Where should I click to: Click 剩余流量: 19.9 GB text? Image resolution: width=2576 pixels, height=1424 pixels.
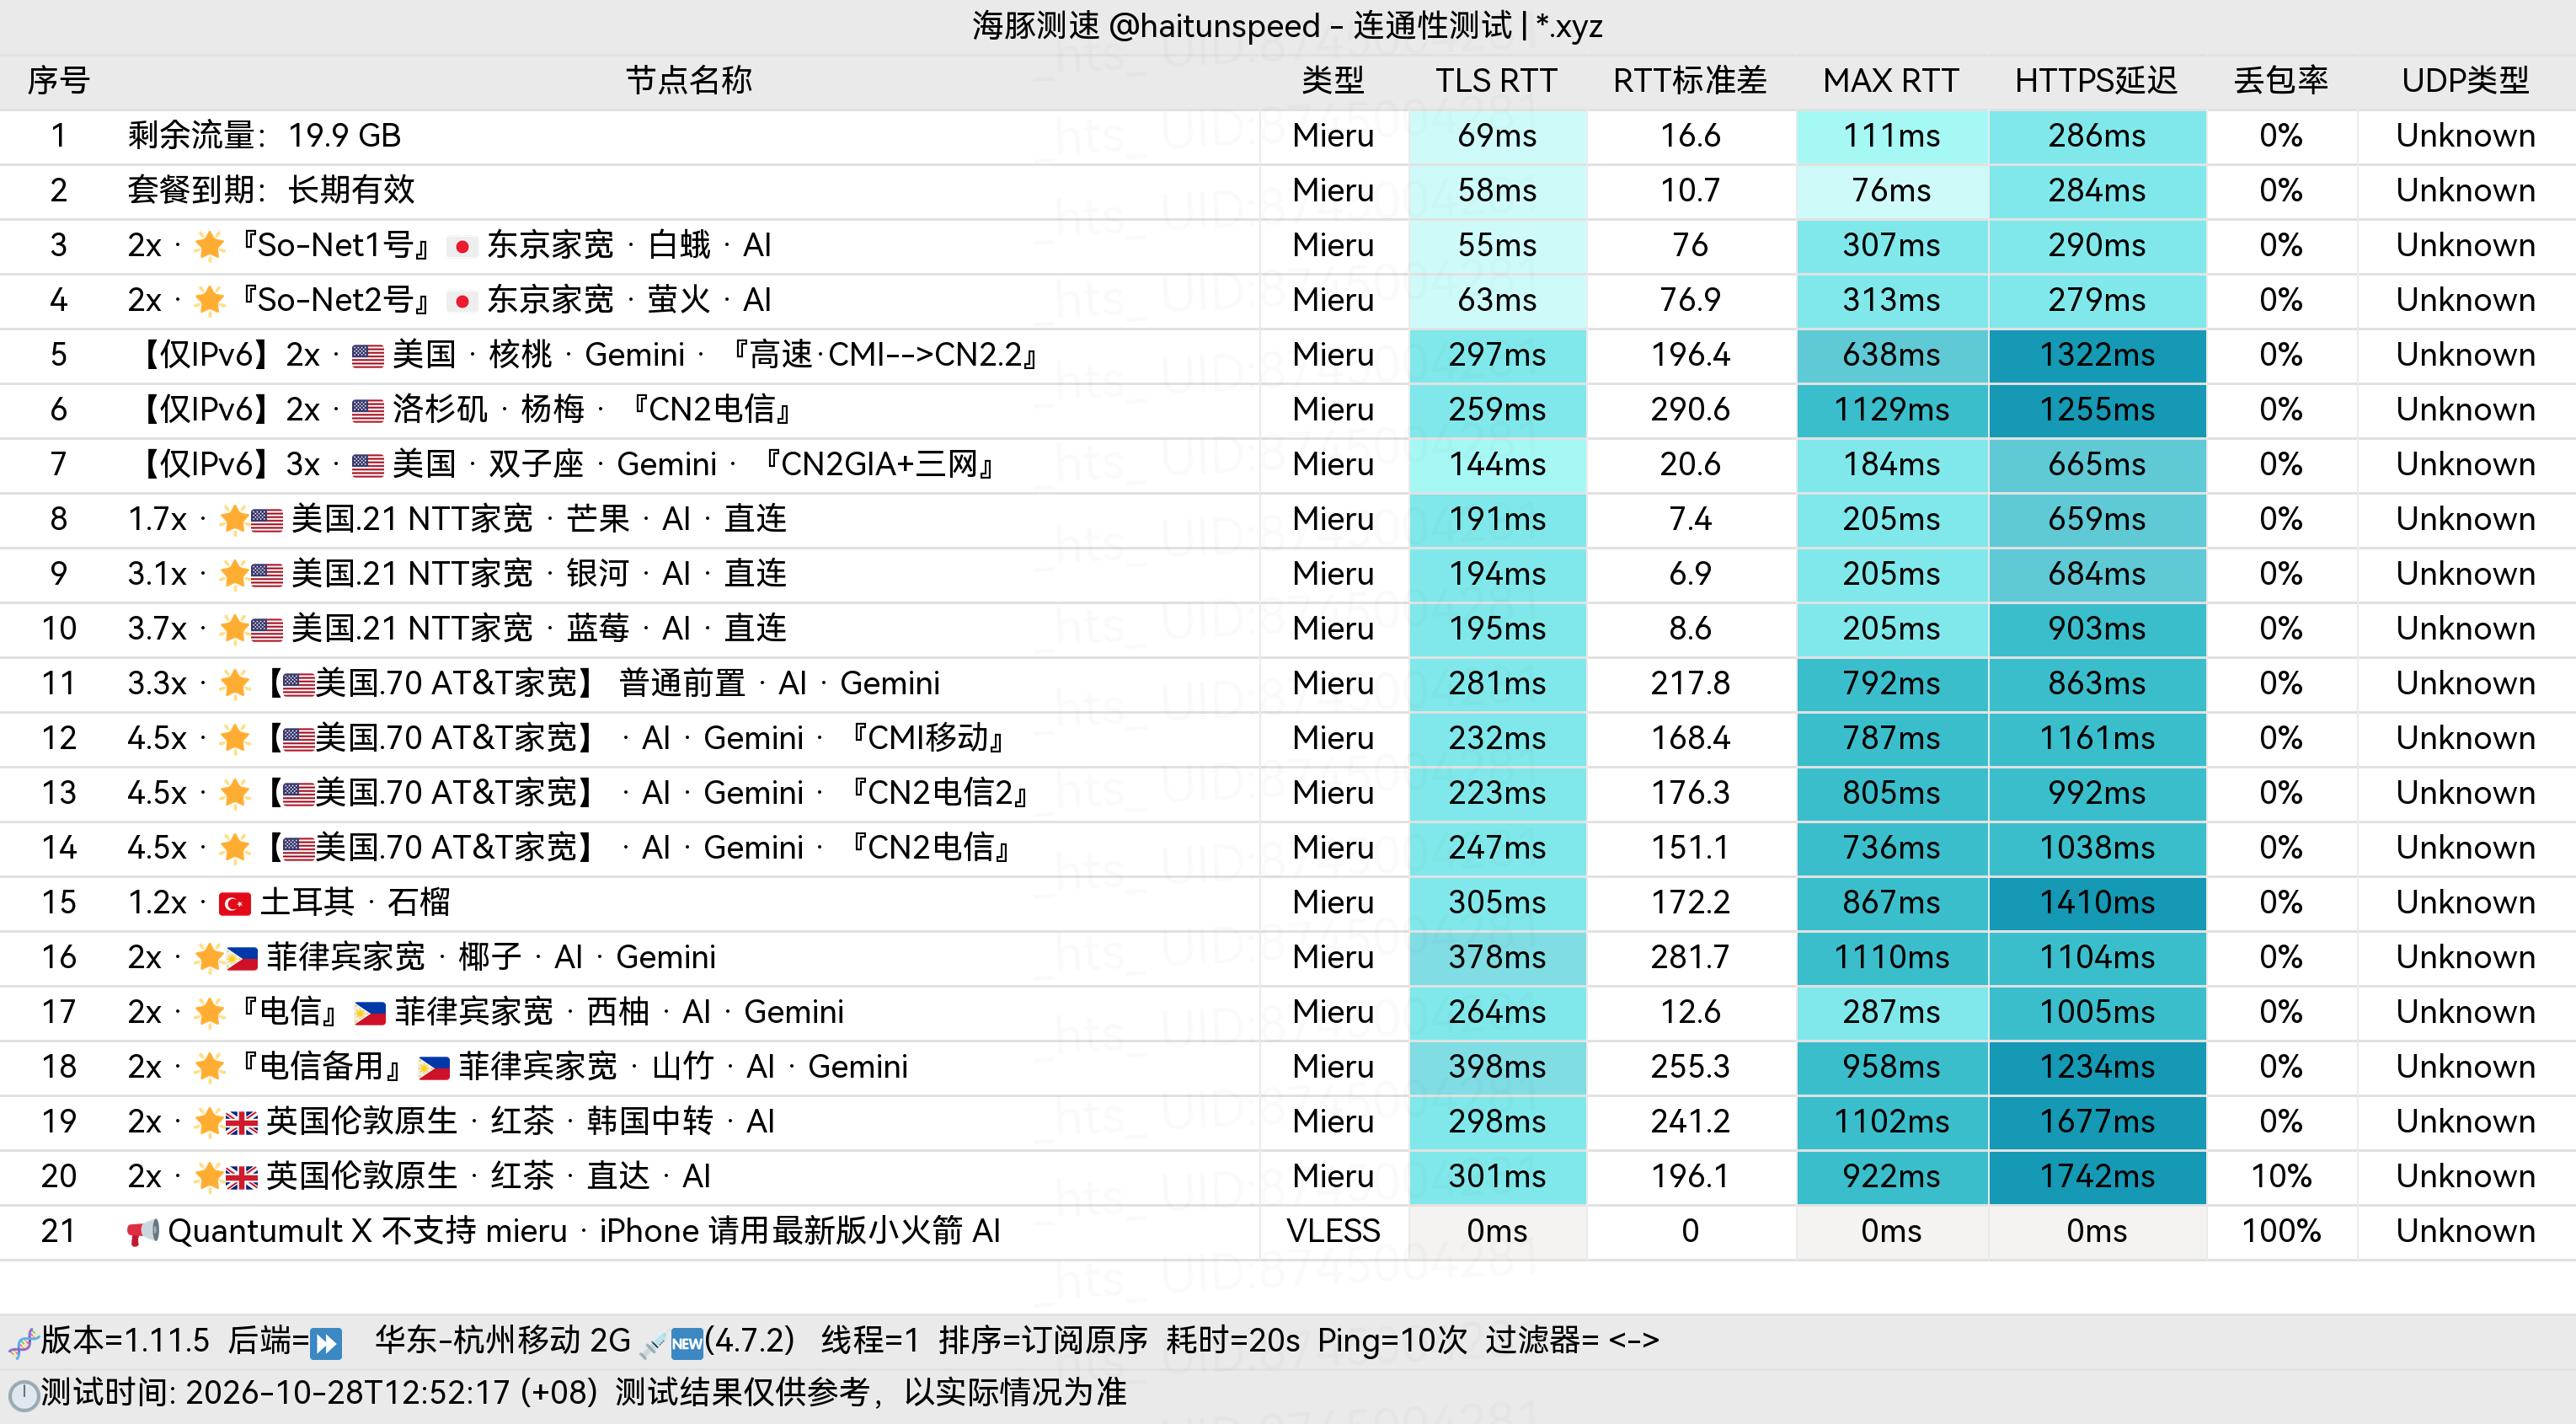pos(264,136)
